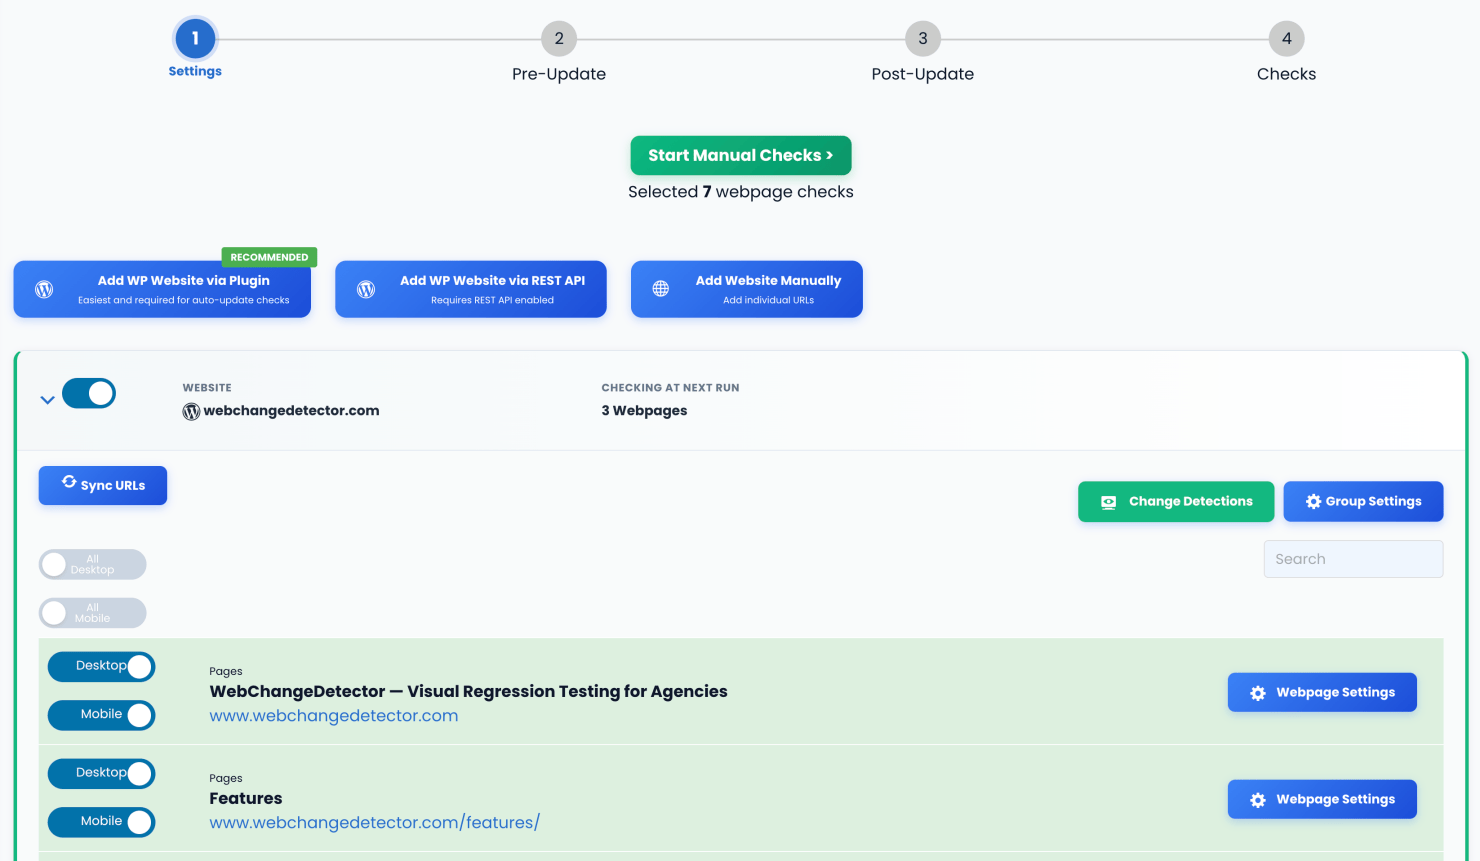Disable Mobile checks for the Features page
Image resolution: width=1480 pixels, height=861 pixels.
point(101,822)
